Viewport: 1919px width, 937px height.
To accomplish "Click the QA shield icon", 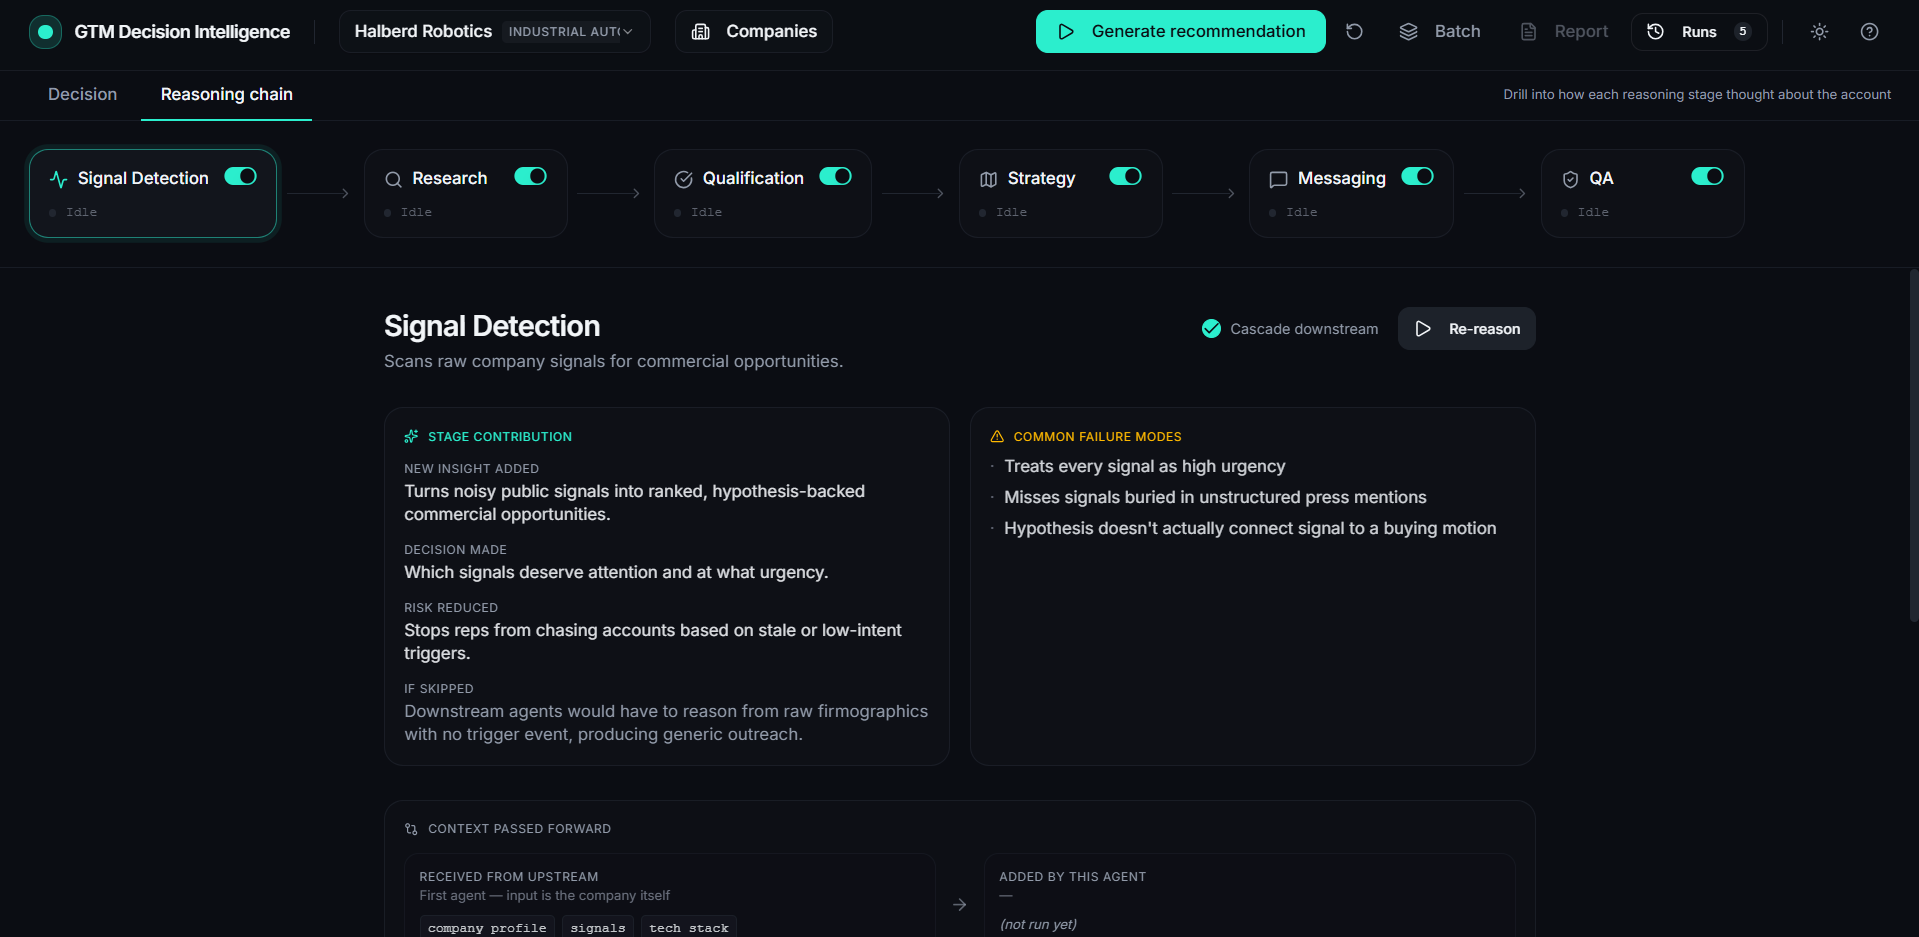I will coord(1570,179).
